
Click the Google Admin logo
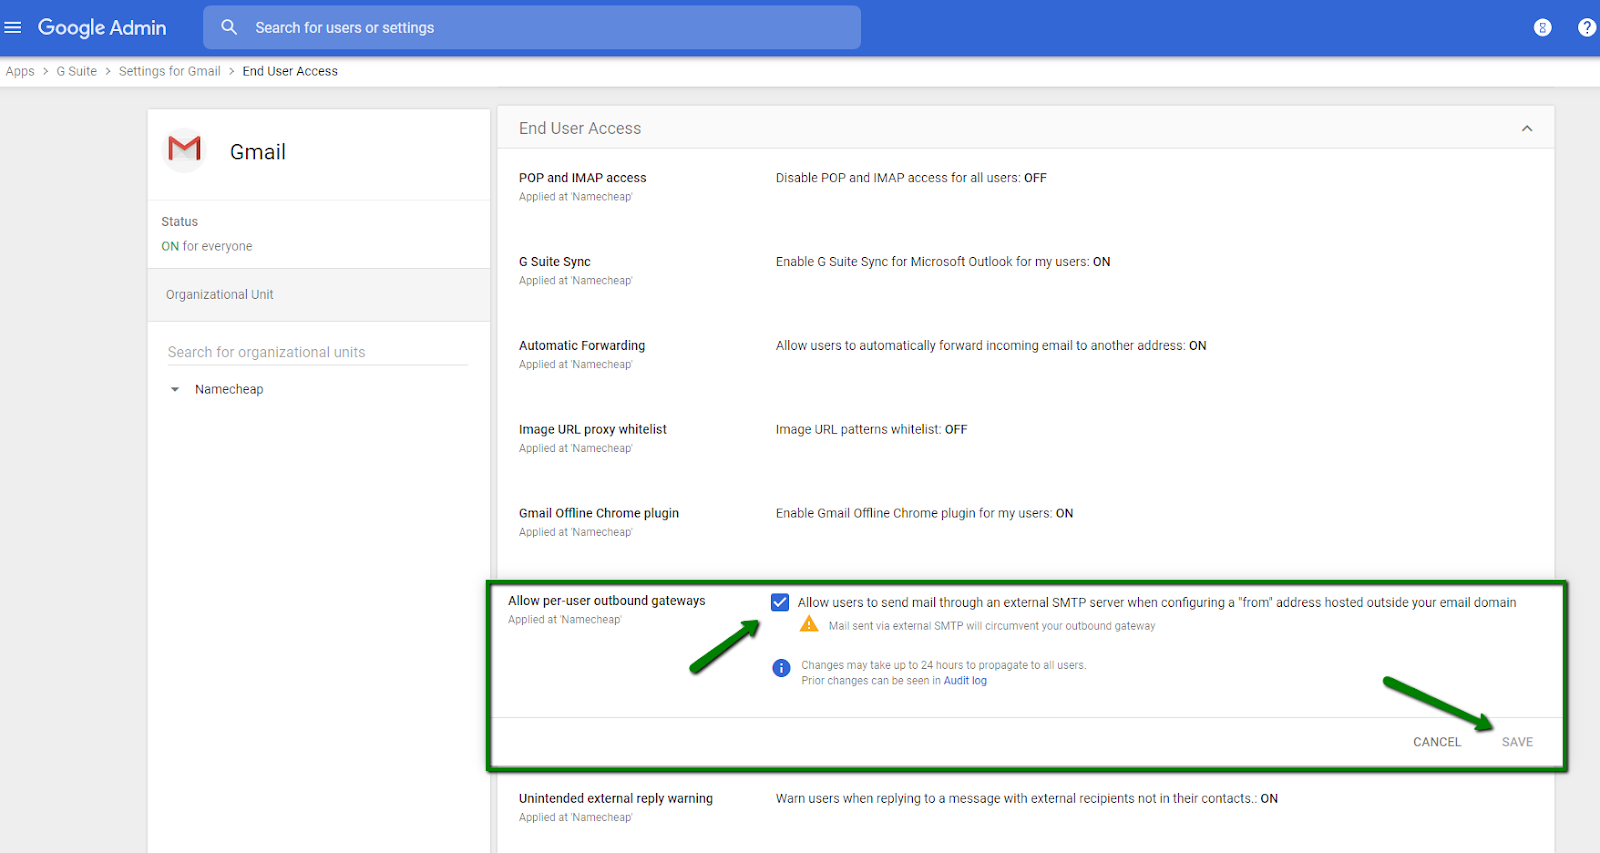(x=102, y=27)
